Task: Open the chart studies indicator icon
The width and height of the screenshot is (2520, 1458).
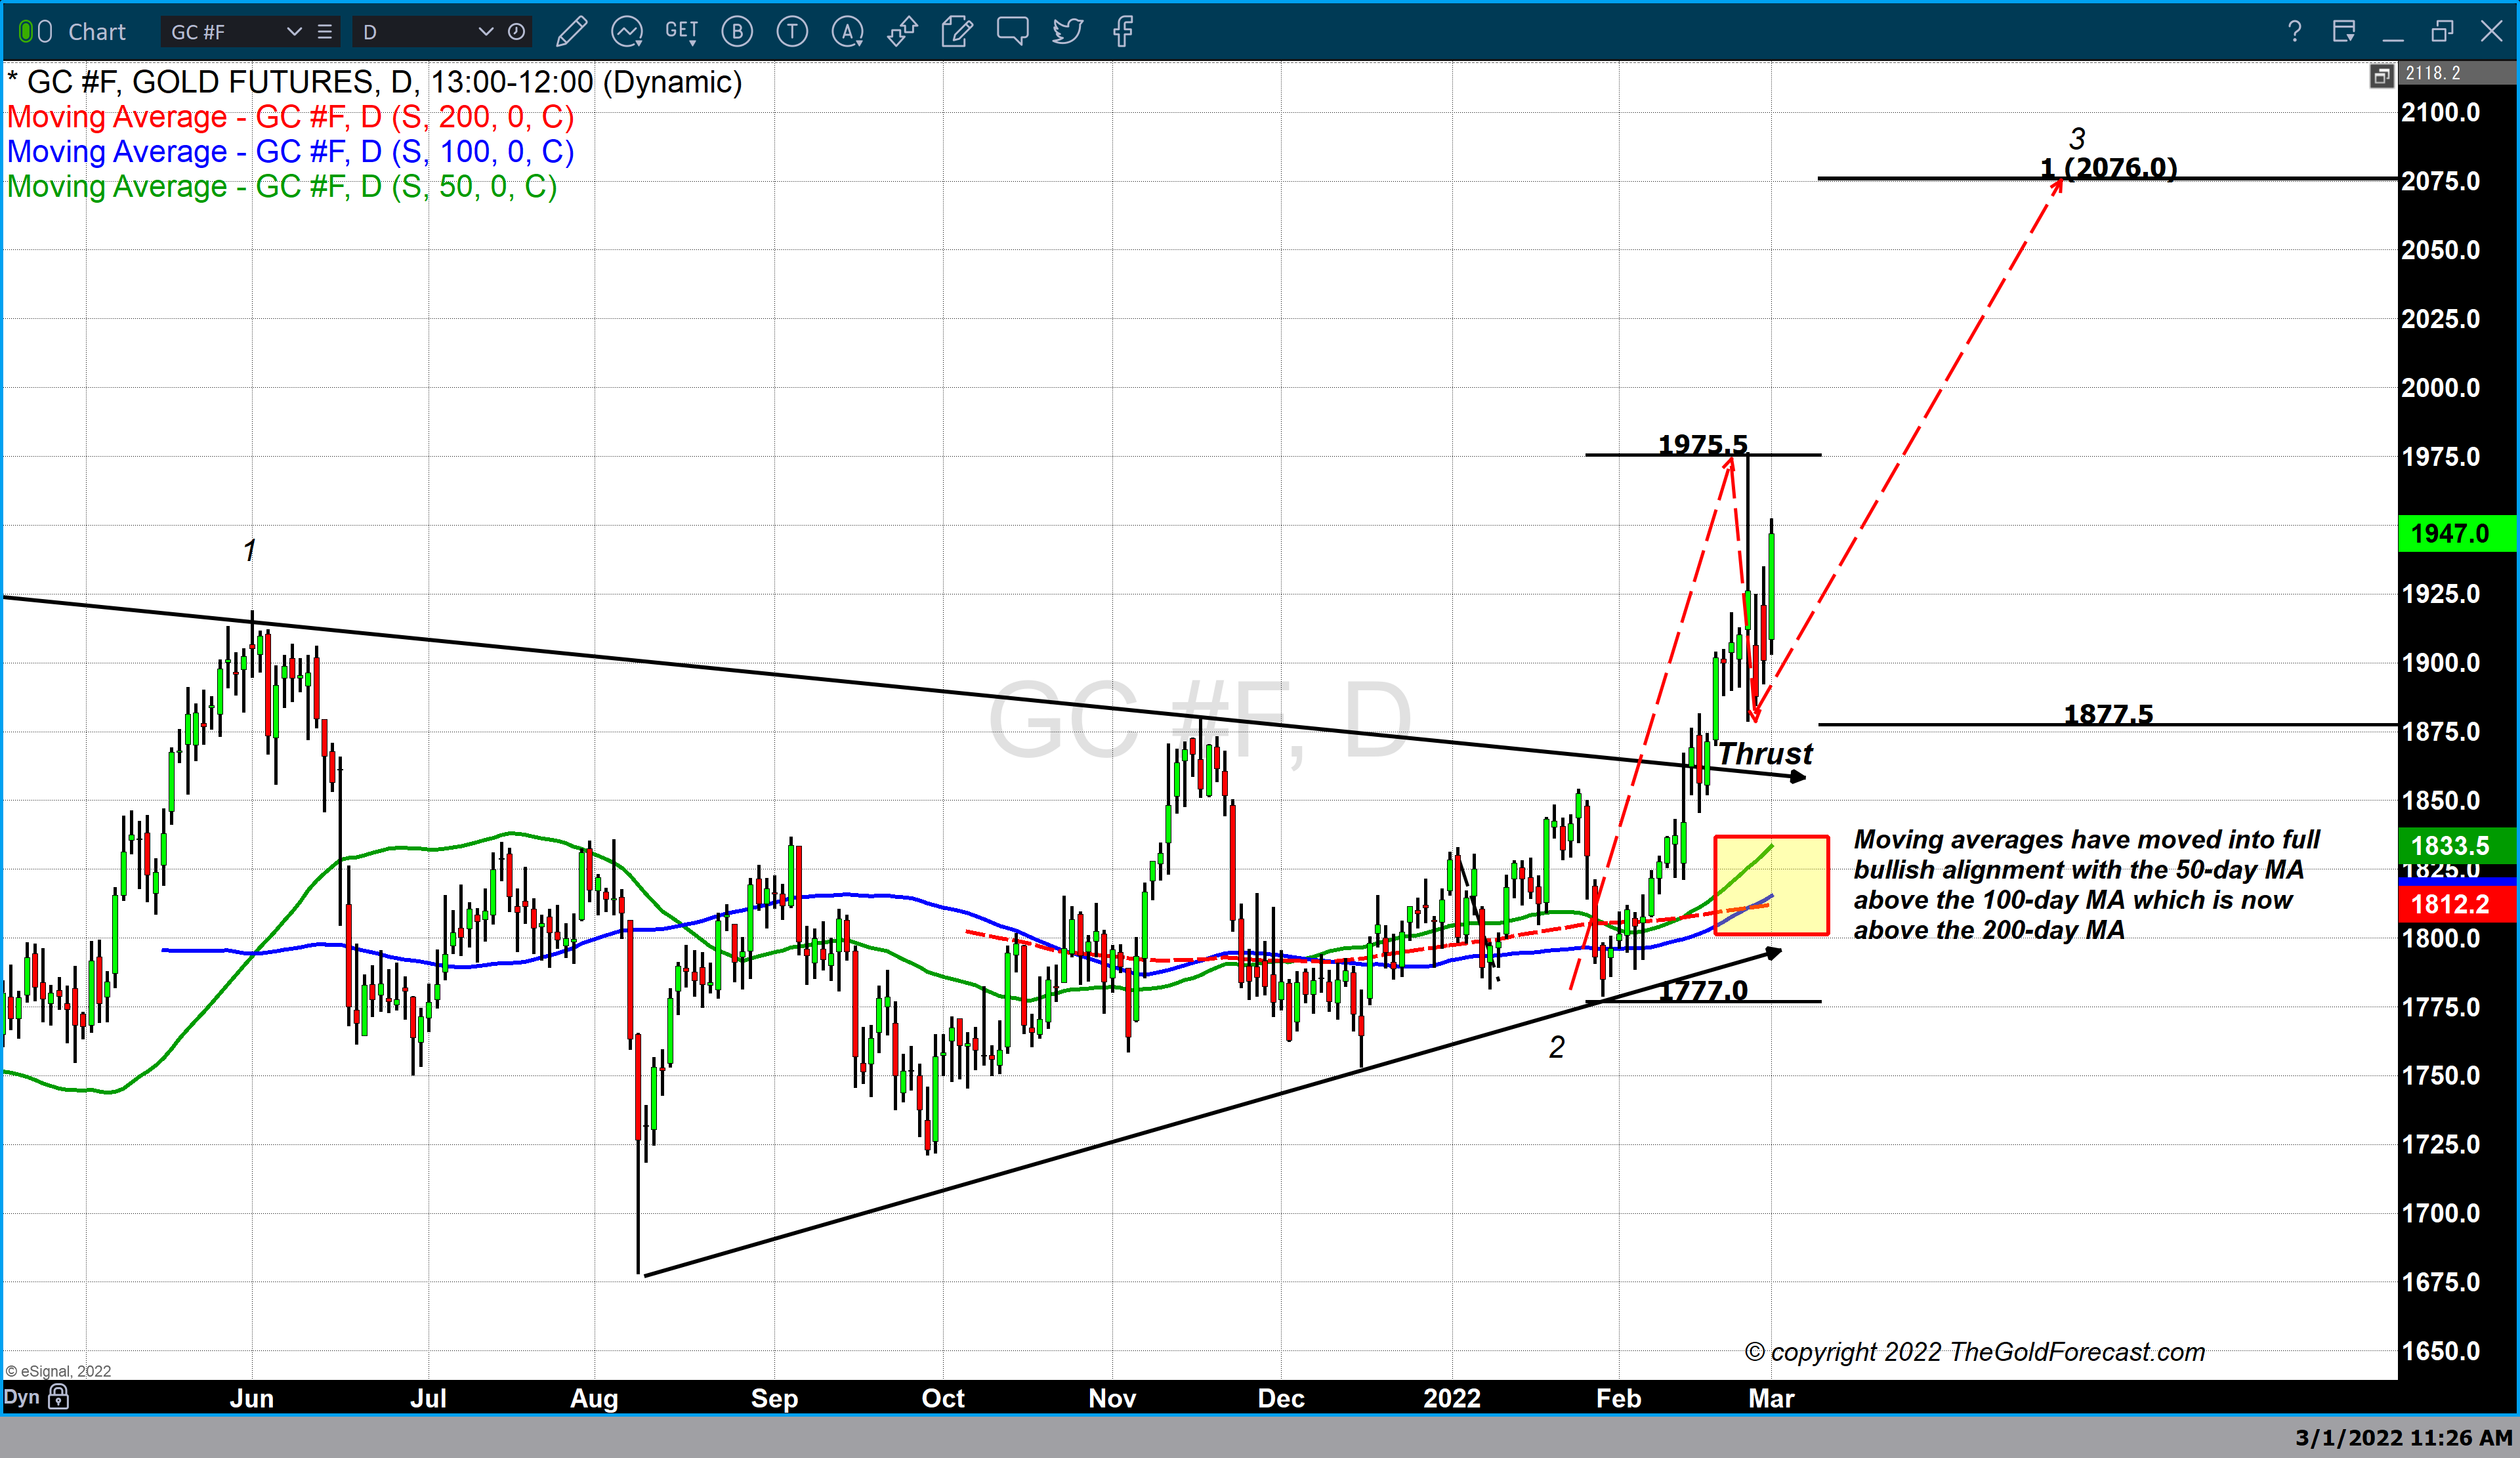Action: (627, 32)
